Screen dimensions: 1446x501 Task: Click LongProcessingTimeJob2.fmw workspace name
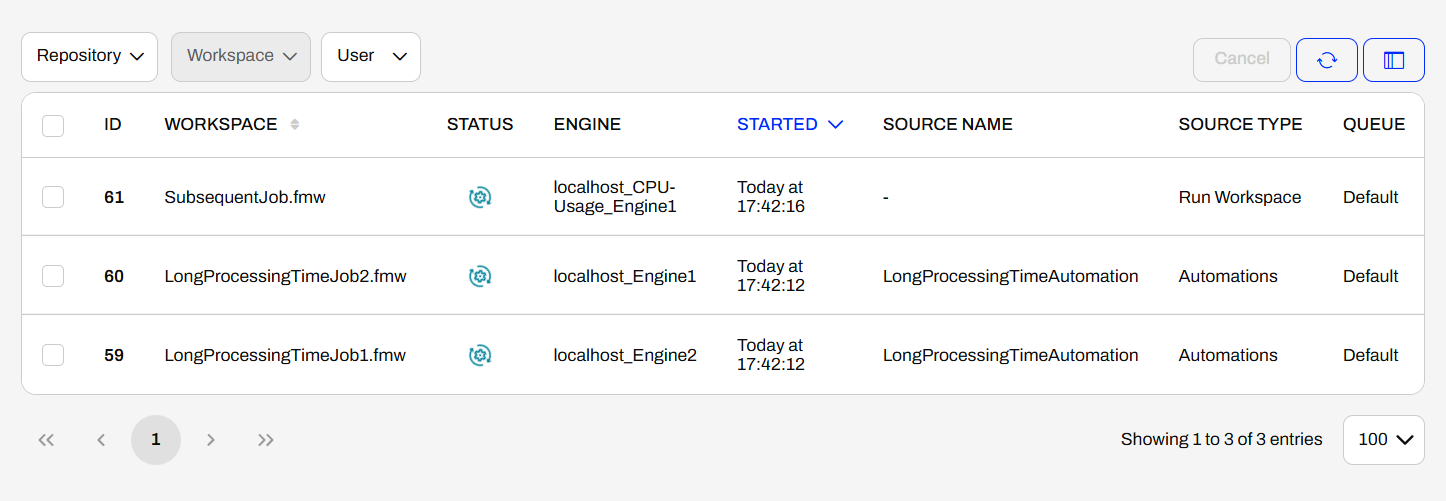[285, 277]
